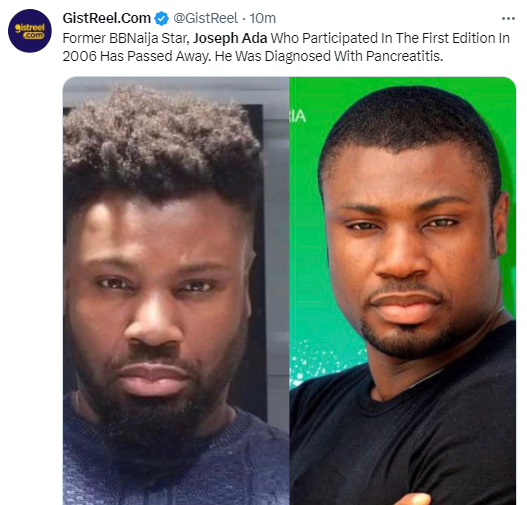Select the word Pancreatitis in the tweet

click(404, 56)
